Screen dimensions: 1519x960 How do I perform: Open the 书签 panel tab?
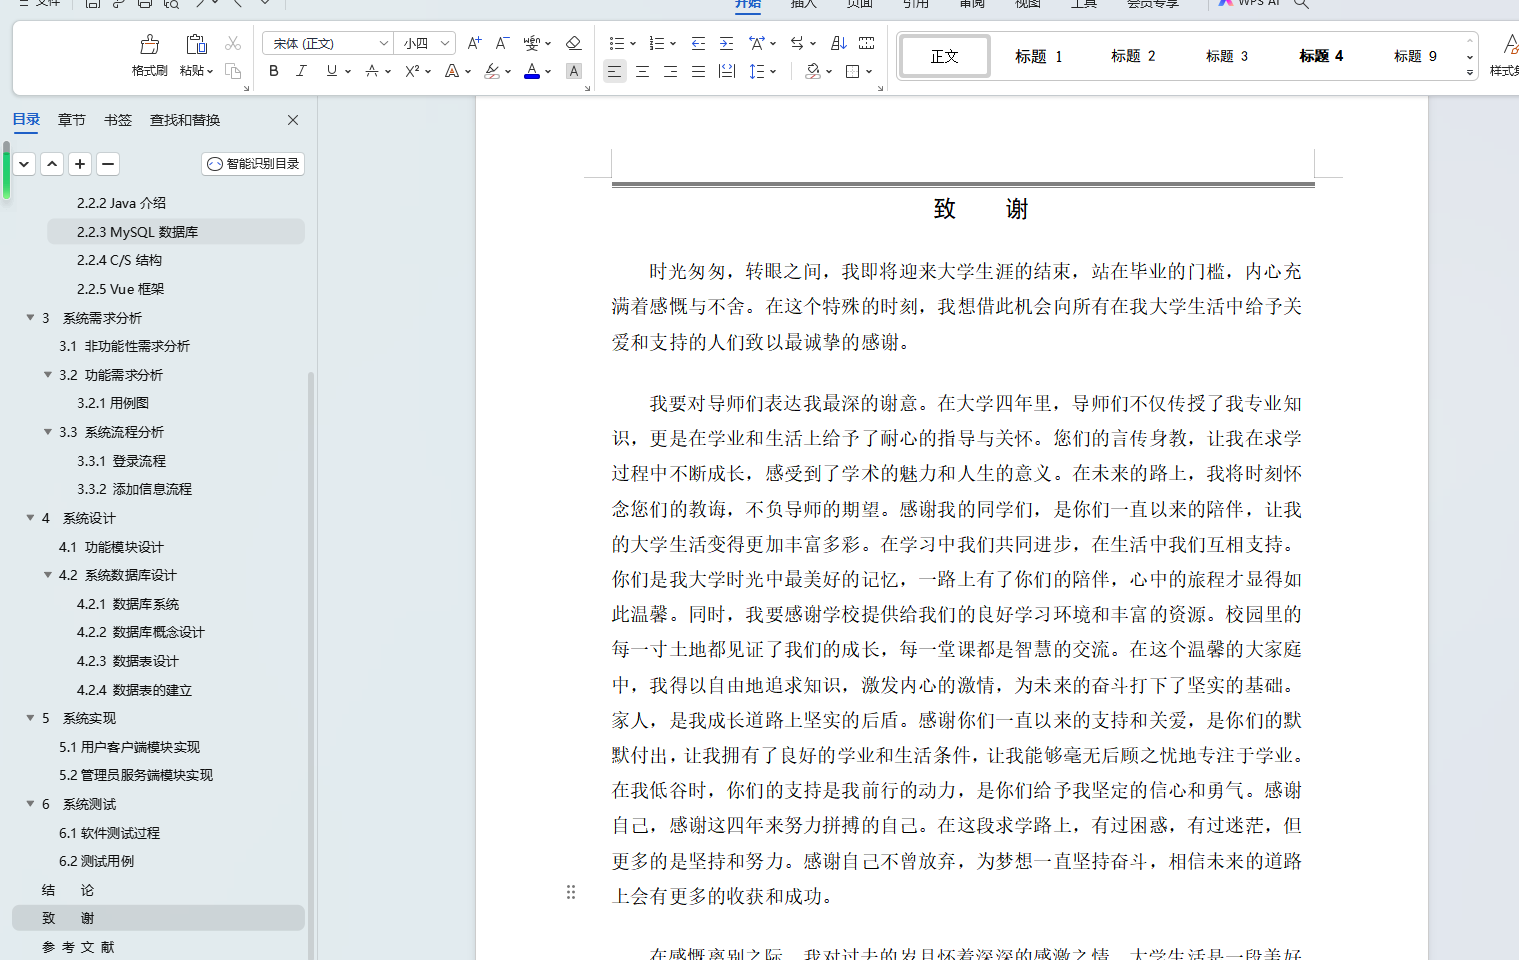point(117,119)
